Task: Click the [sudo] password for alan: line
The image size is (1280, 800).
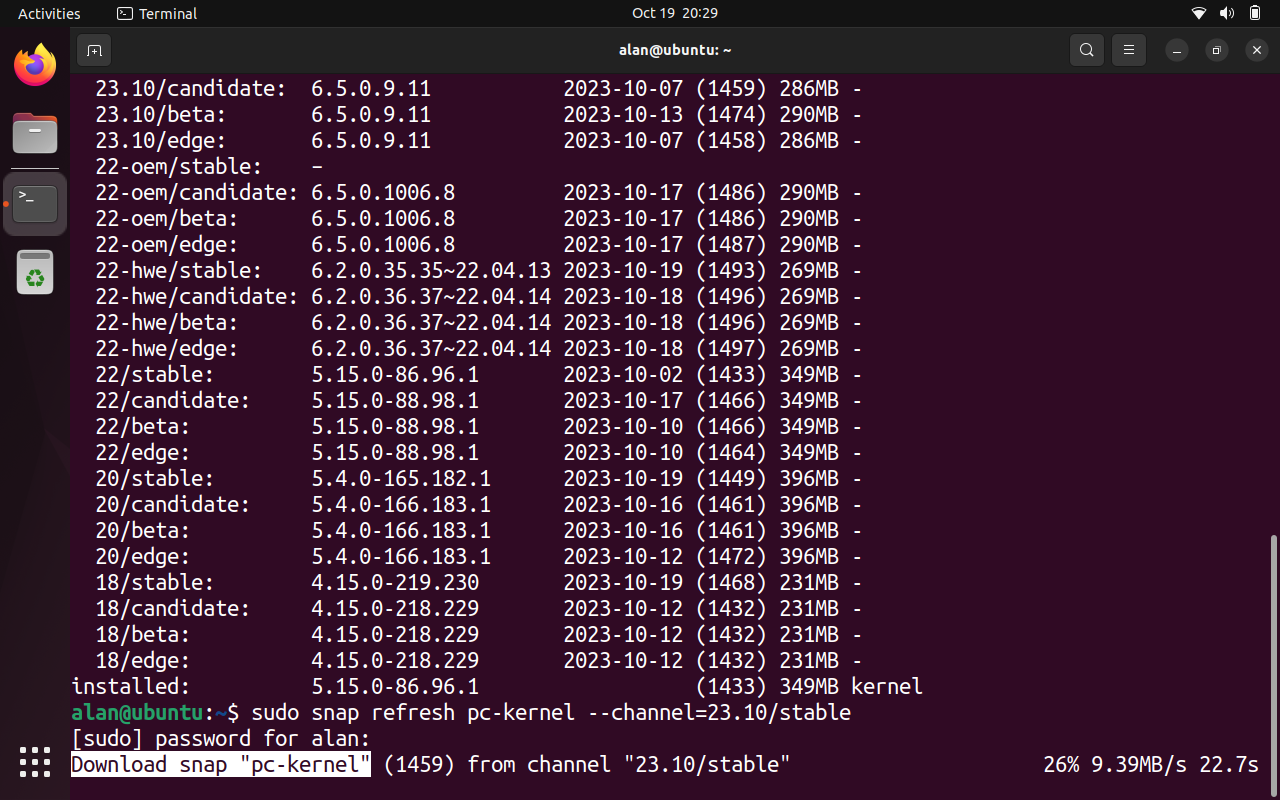Action: [x=221, y=739]
